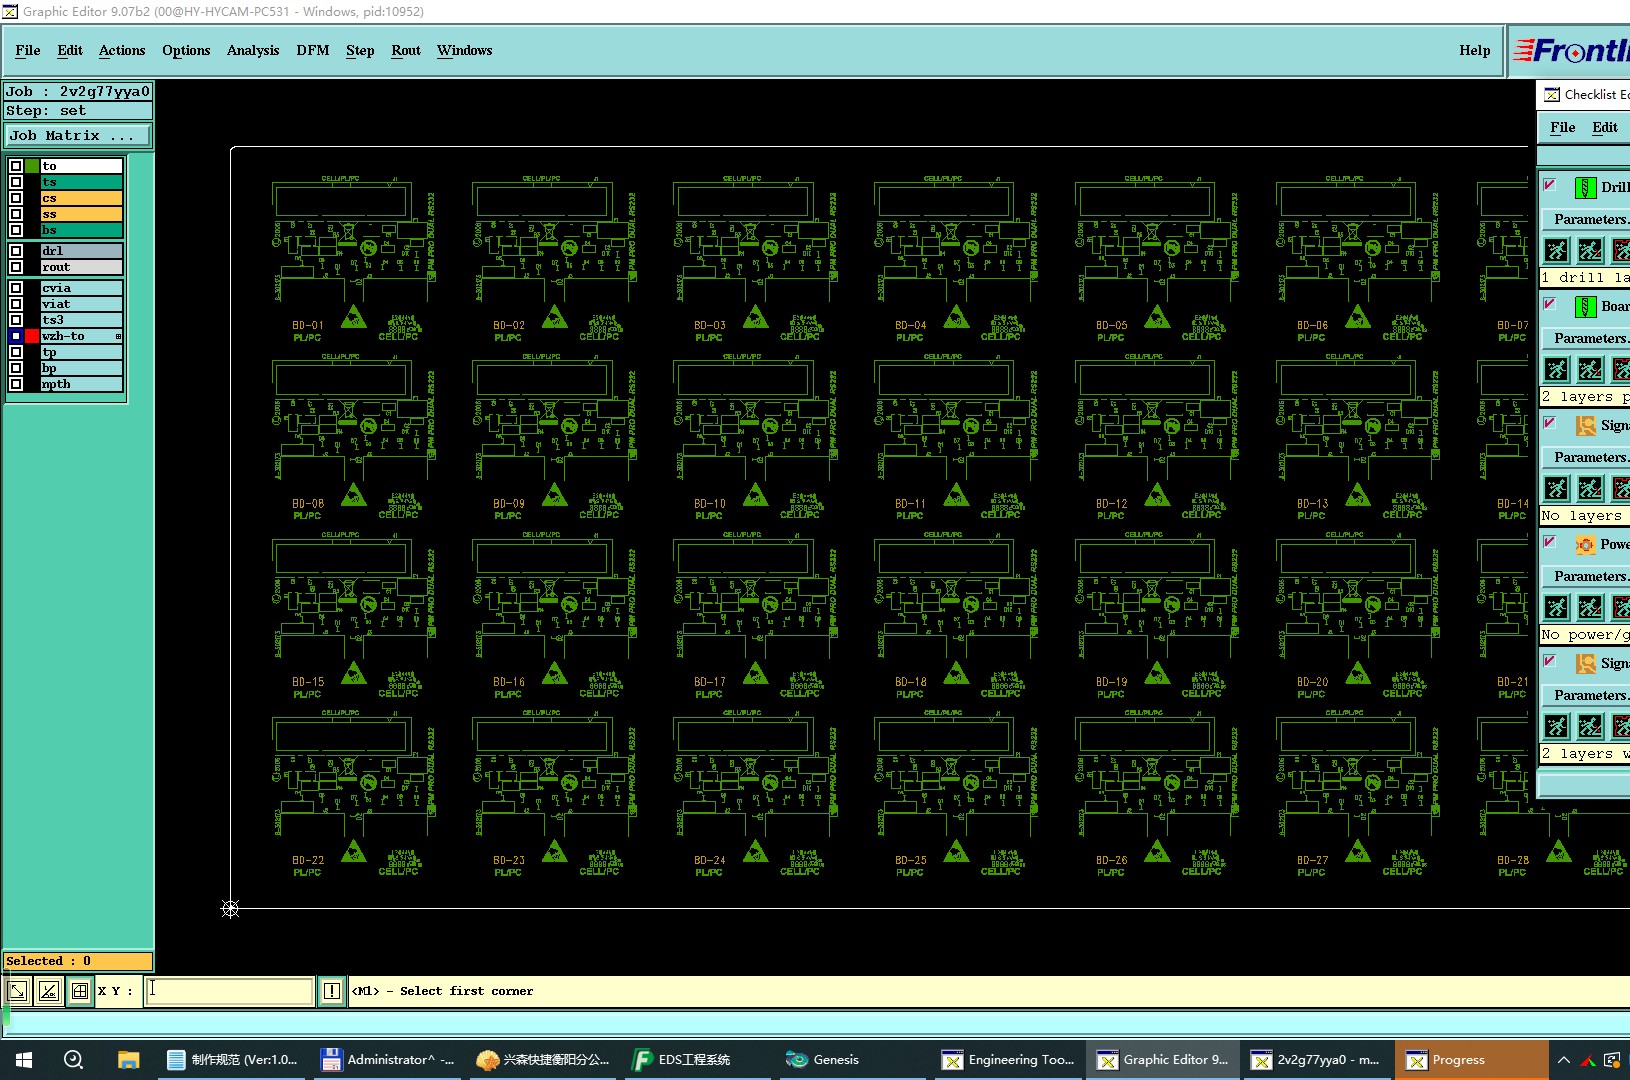The height and width of the screenshot is (1080, 1630).
Task: Open the Help menu
Action: [x=1474, y=50]
